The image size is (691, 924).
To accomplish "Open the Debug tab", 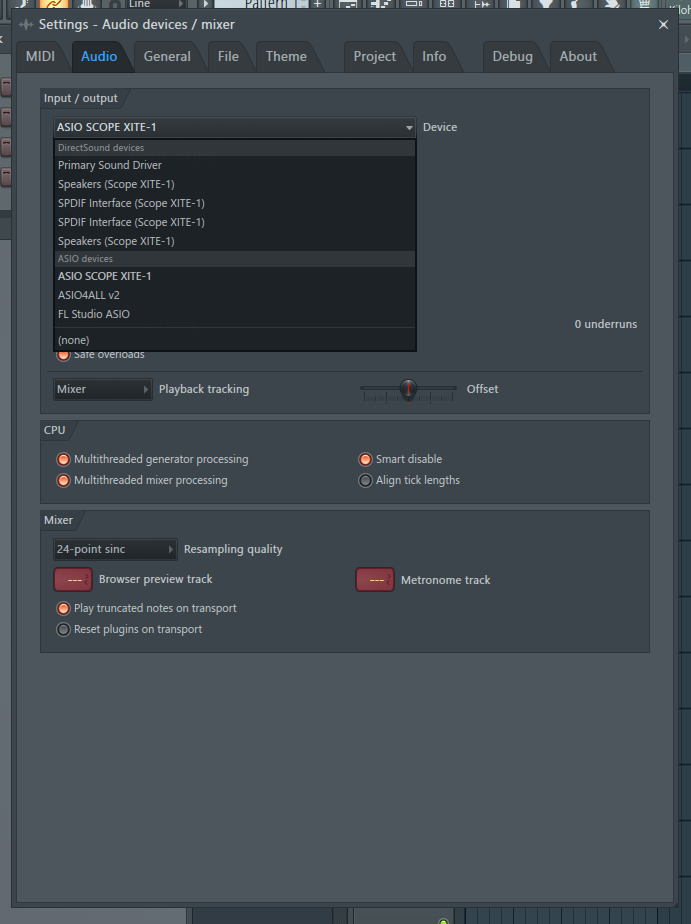I will click(x=513, y=57).
